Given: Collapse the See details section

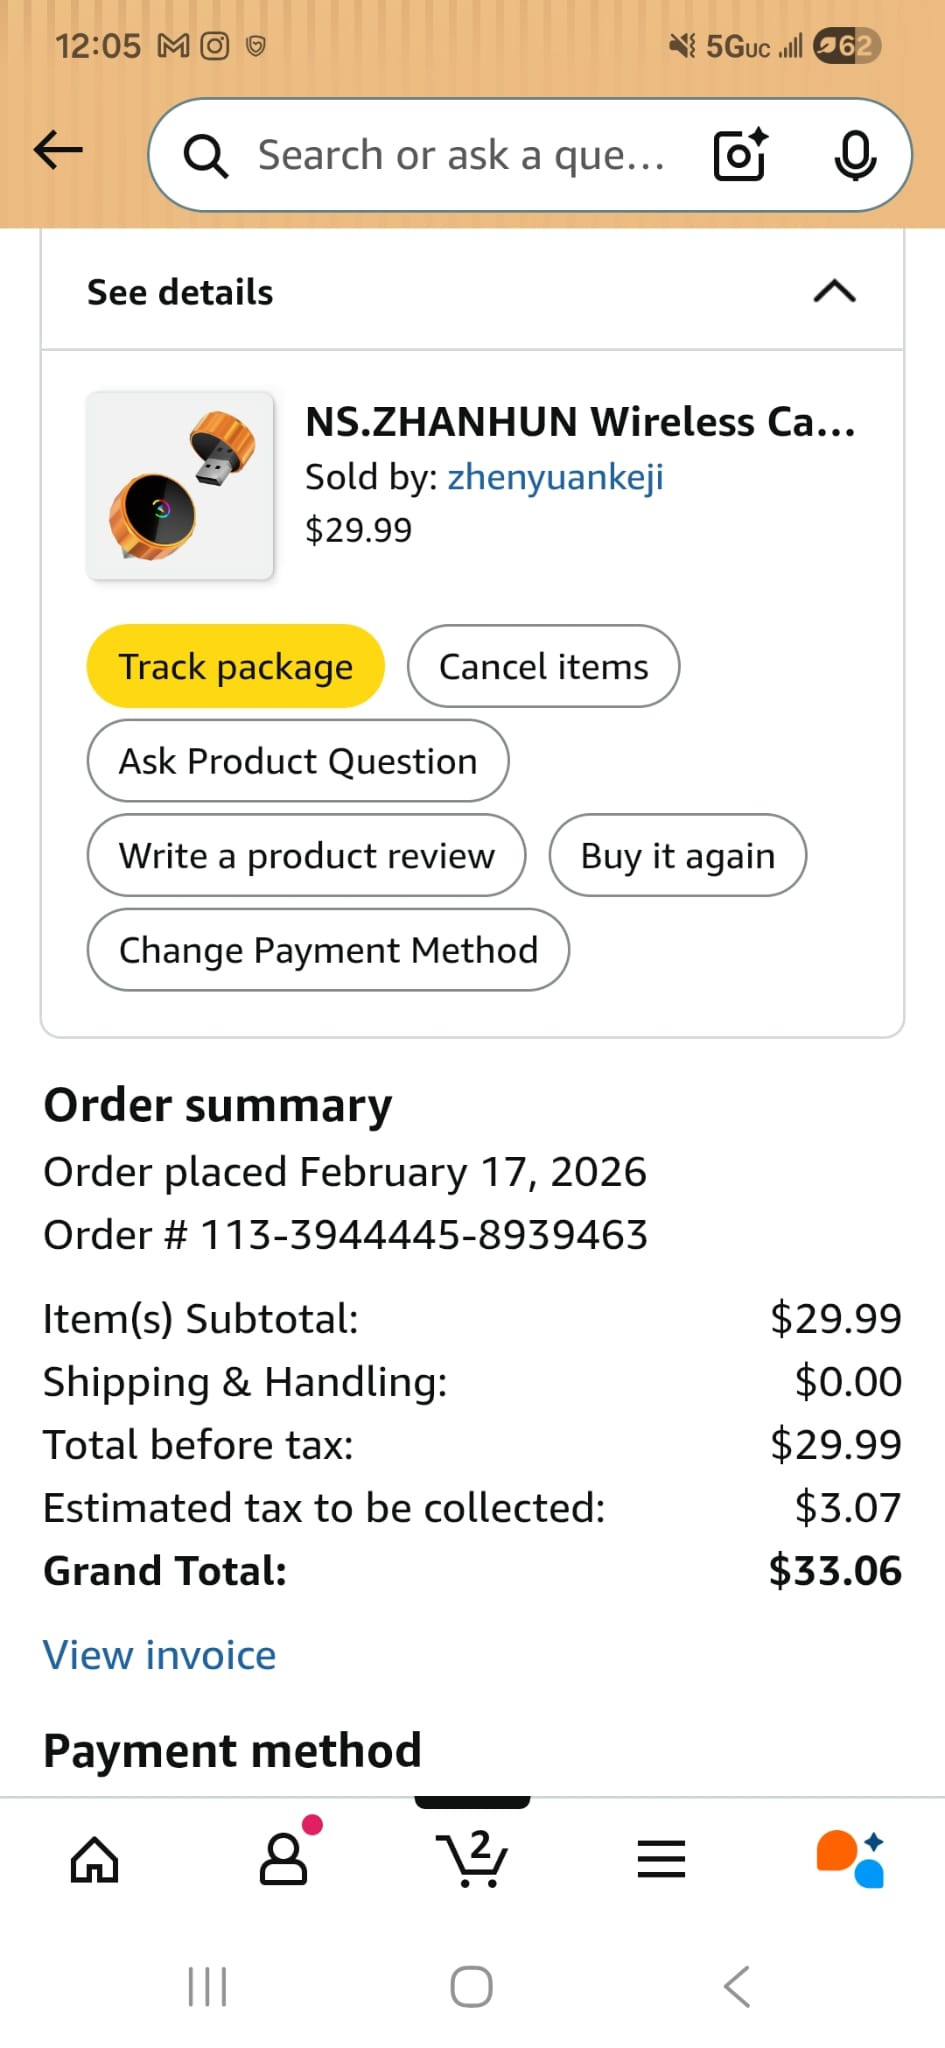Looking at the screenshot, I should [x=834, y=292].
